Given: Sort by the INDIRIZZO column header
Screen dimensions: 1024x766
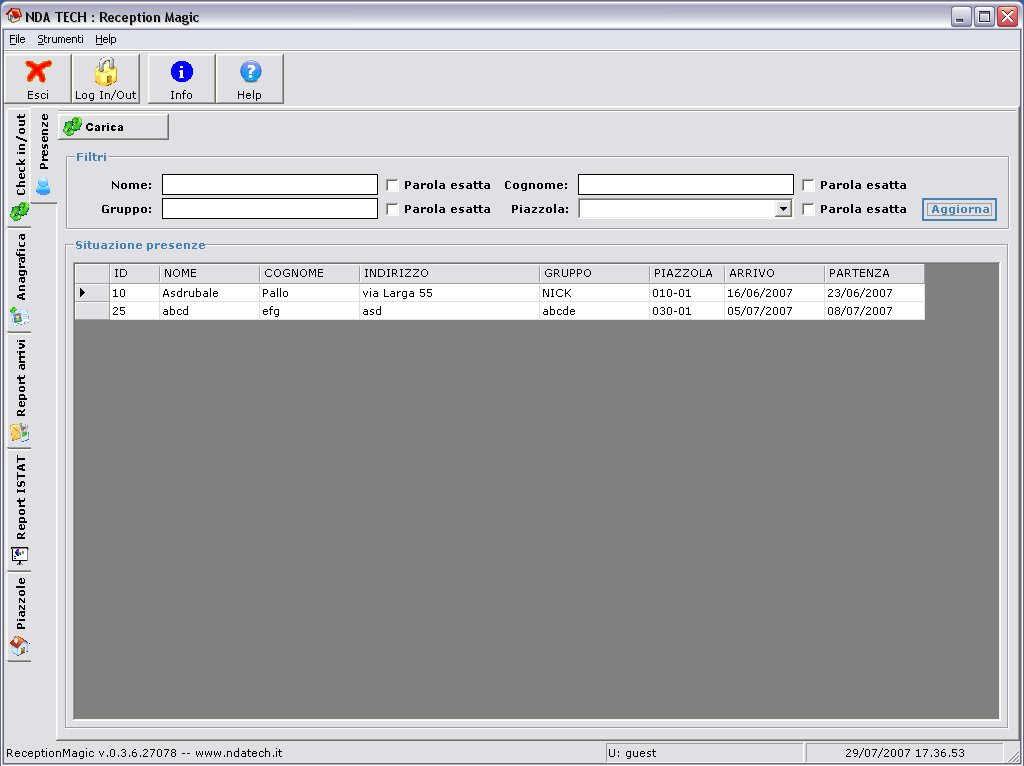Looking at the screenshot, I should 449,274.
